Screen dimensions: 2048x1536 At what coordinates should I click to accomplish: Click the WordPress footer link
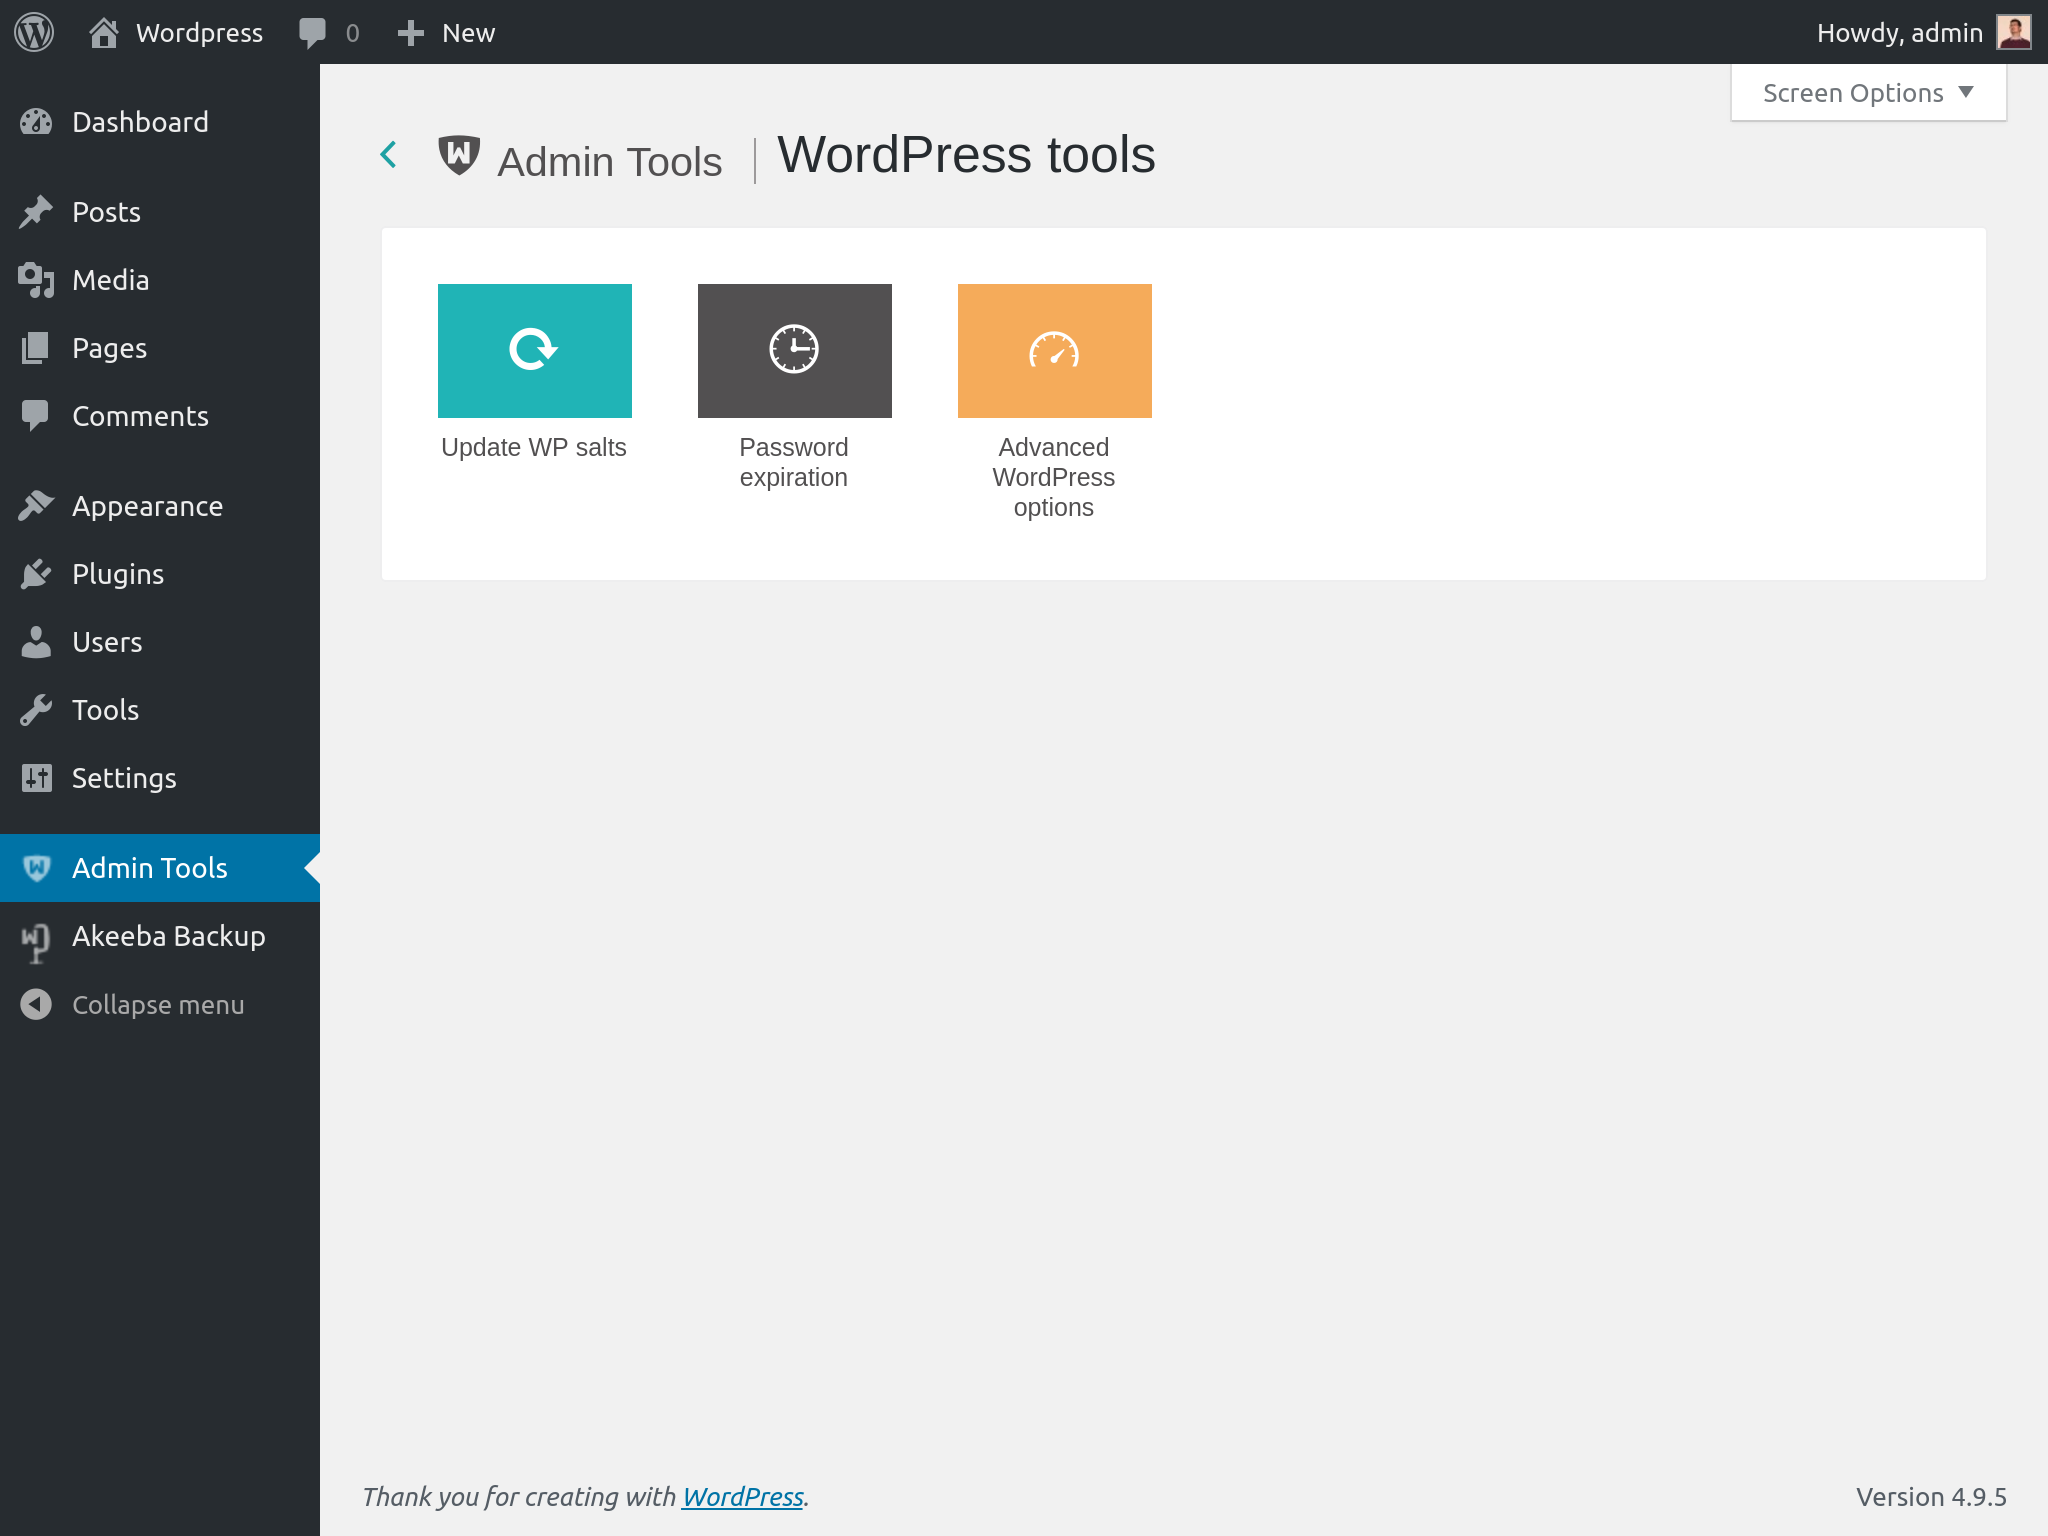(742, 1496)
